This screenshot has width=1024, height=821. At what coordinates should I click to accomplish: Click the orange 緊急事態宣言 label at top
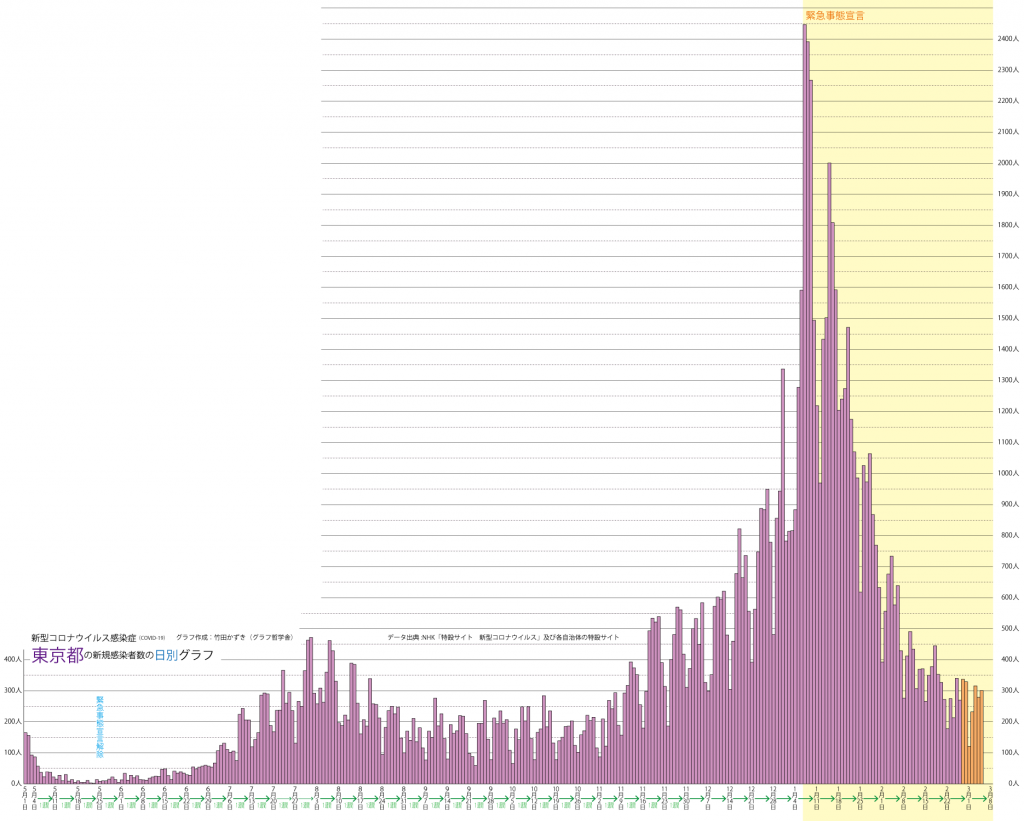pyautogui.click(x=835, y=16)
